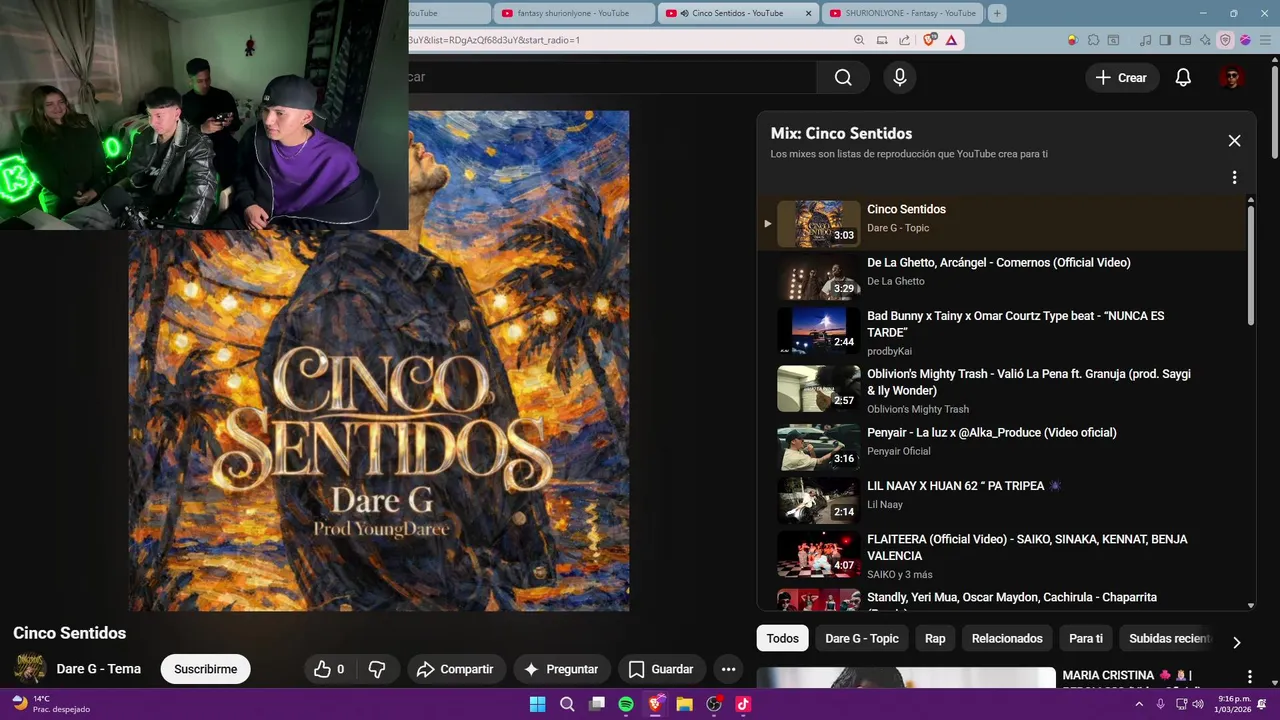
Task: Switch to the fantasy shurionlyone browser tab
Action: (x=573, y=13)
